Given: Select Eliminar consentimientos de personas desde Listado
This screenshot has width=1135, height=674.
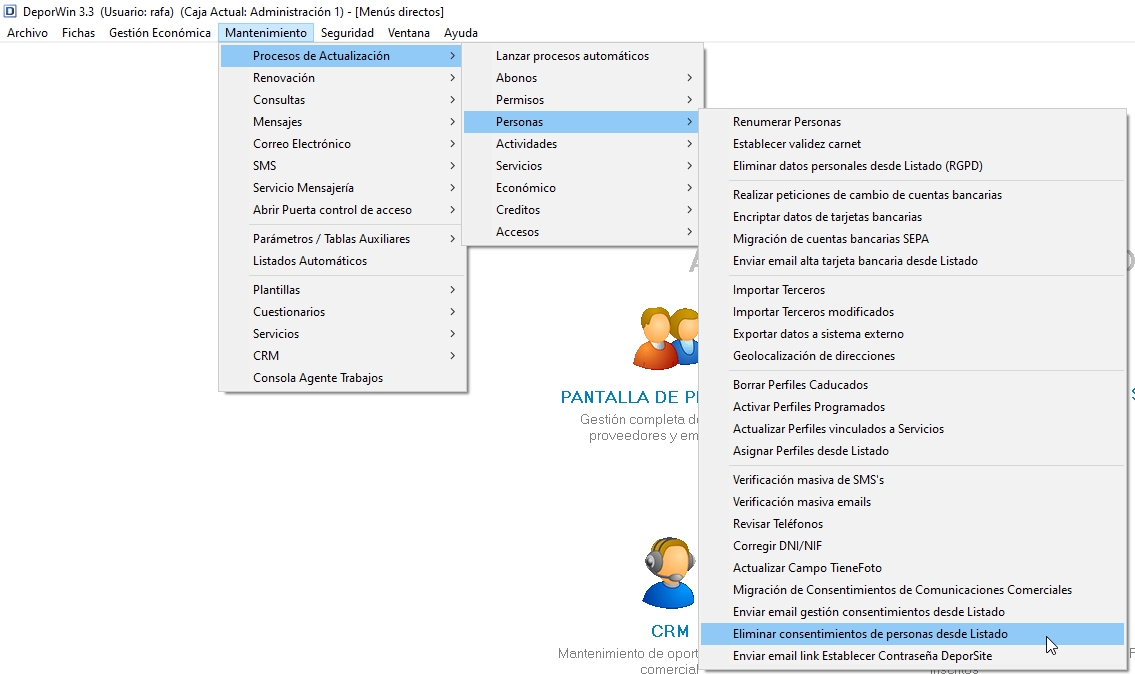Looking at the screenshot, I should point(912,634).
